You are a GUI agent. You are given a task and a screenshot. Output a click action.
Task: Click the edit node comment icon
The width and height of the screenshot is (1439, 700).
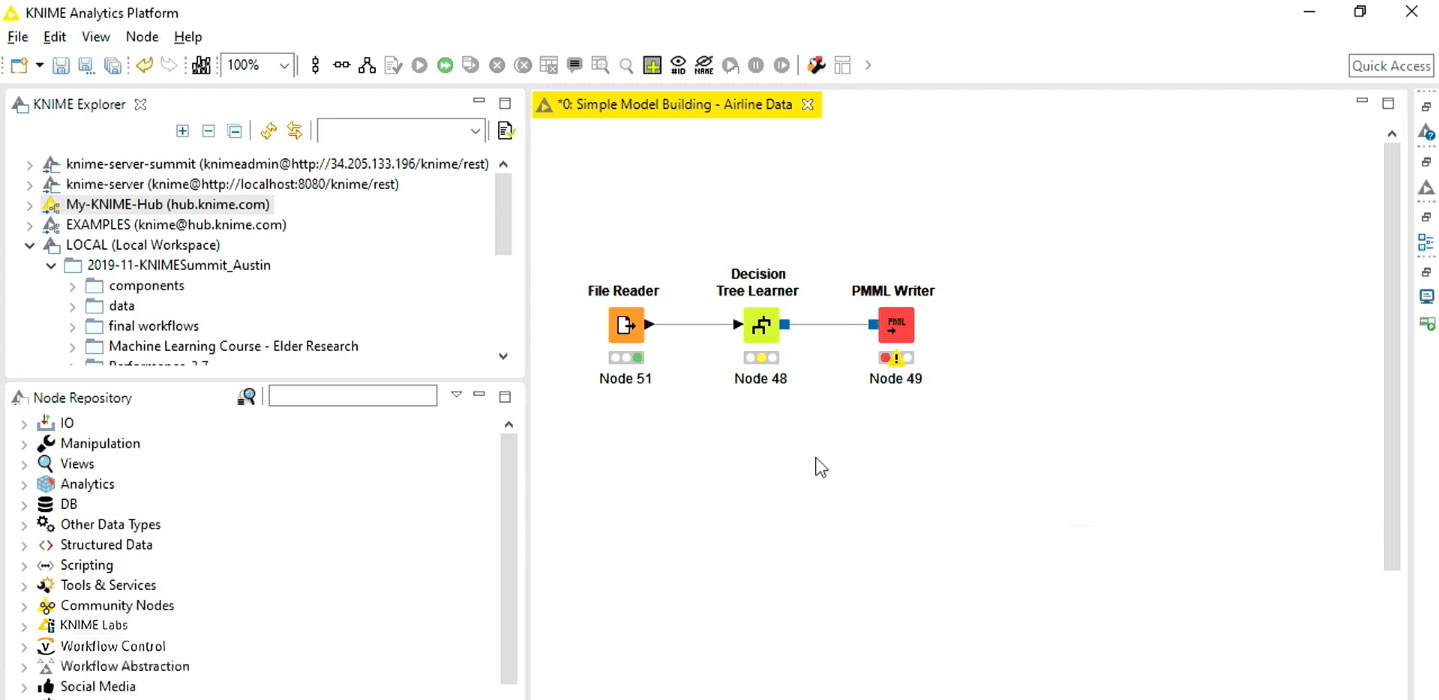[x=575, y=65]
